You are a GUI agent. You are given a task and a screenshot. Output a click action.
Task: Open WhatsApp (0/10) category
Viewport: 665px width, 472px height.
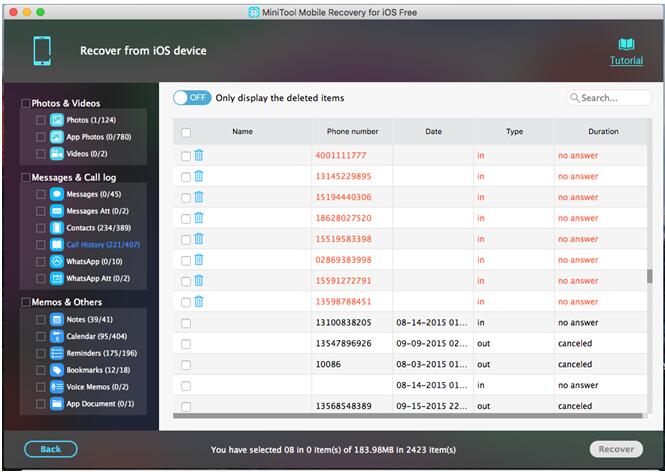pyautogui.click(x=94, y=261)
